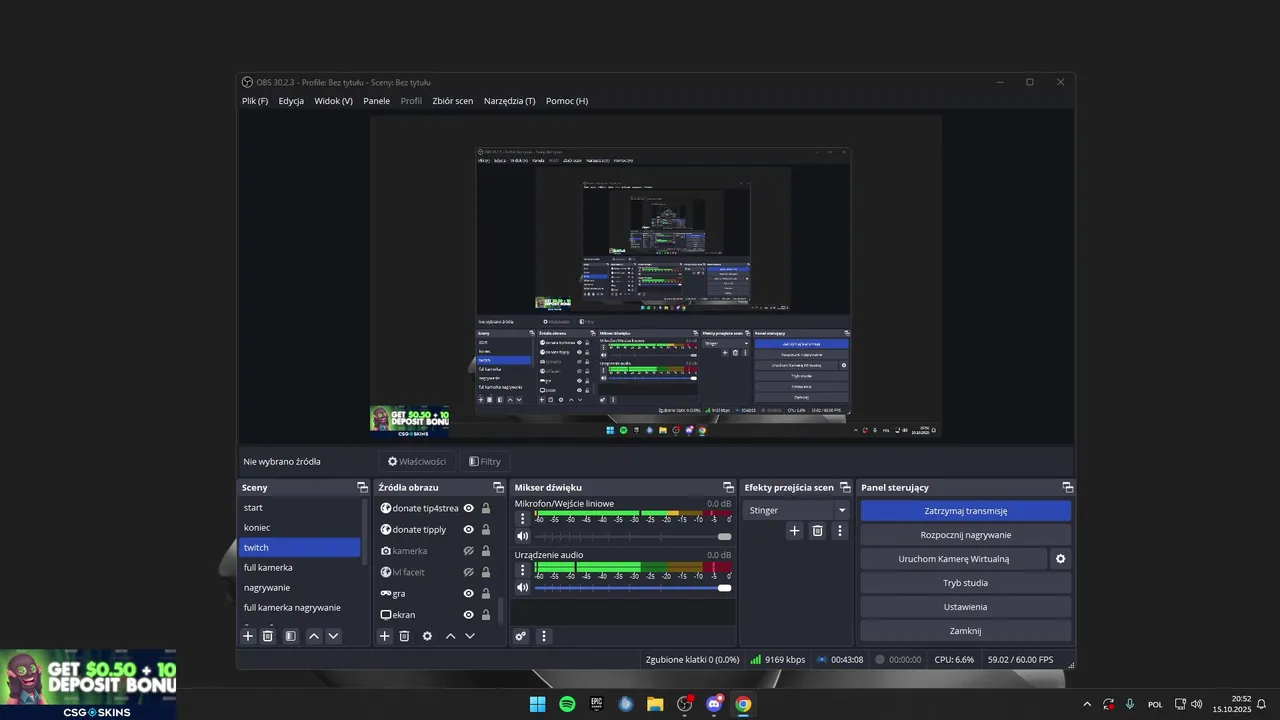The height and width of the screenshot is (720, 1280).
Task: Open scene filters in the Sceny toolbar
Action: pyautogui.click(x=290, y=636)
